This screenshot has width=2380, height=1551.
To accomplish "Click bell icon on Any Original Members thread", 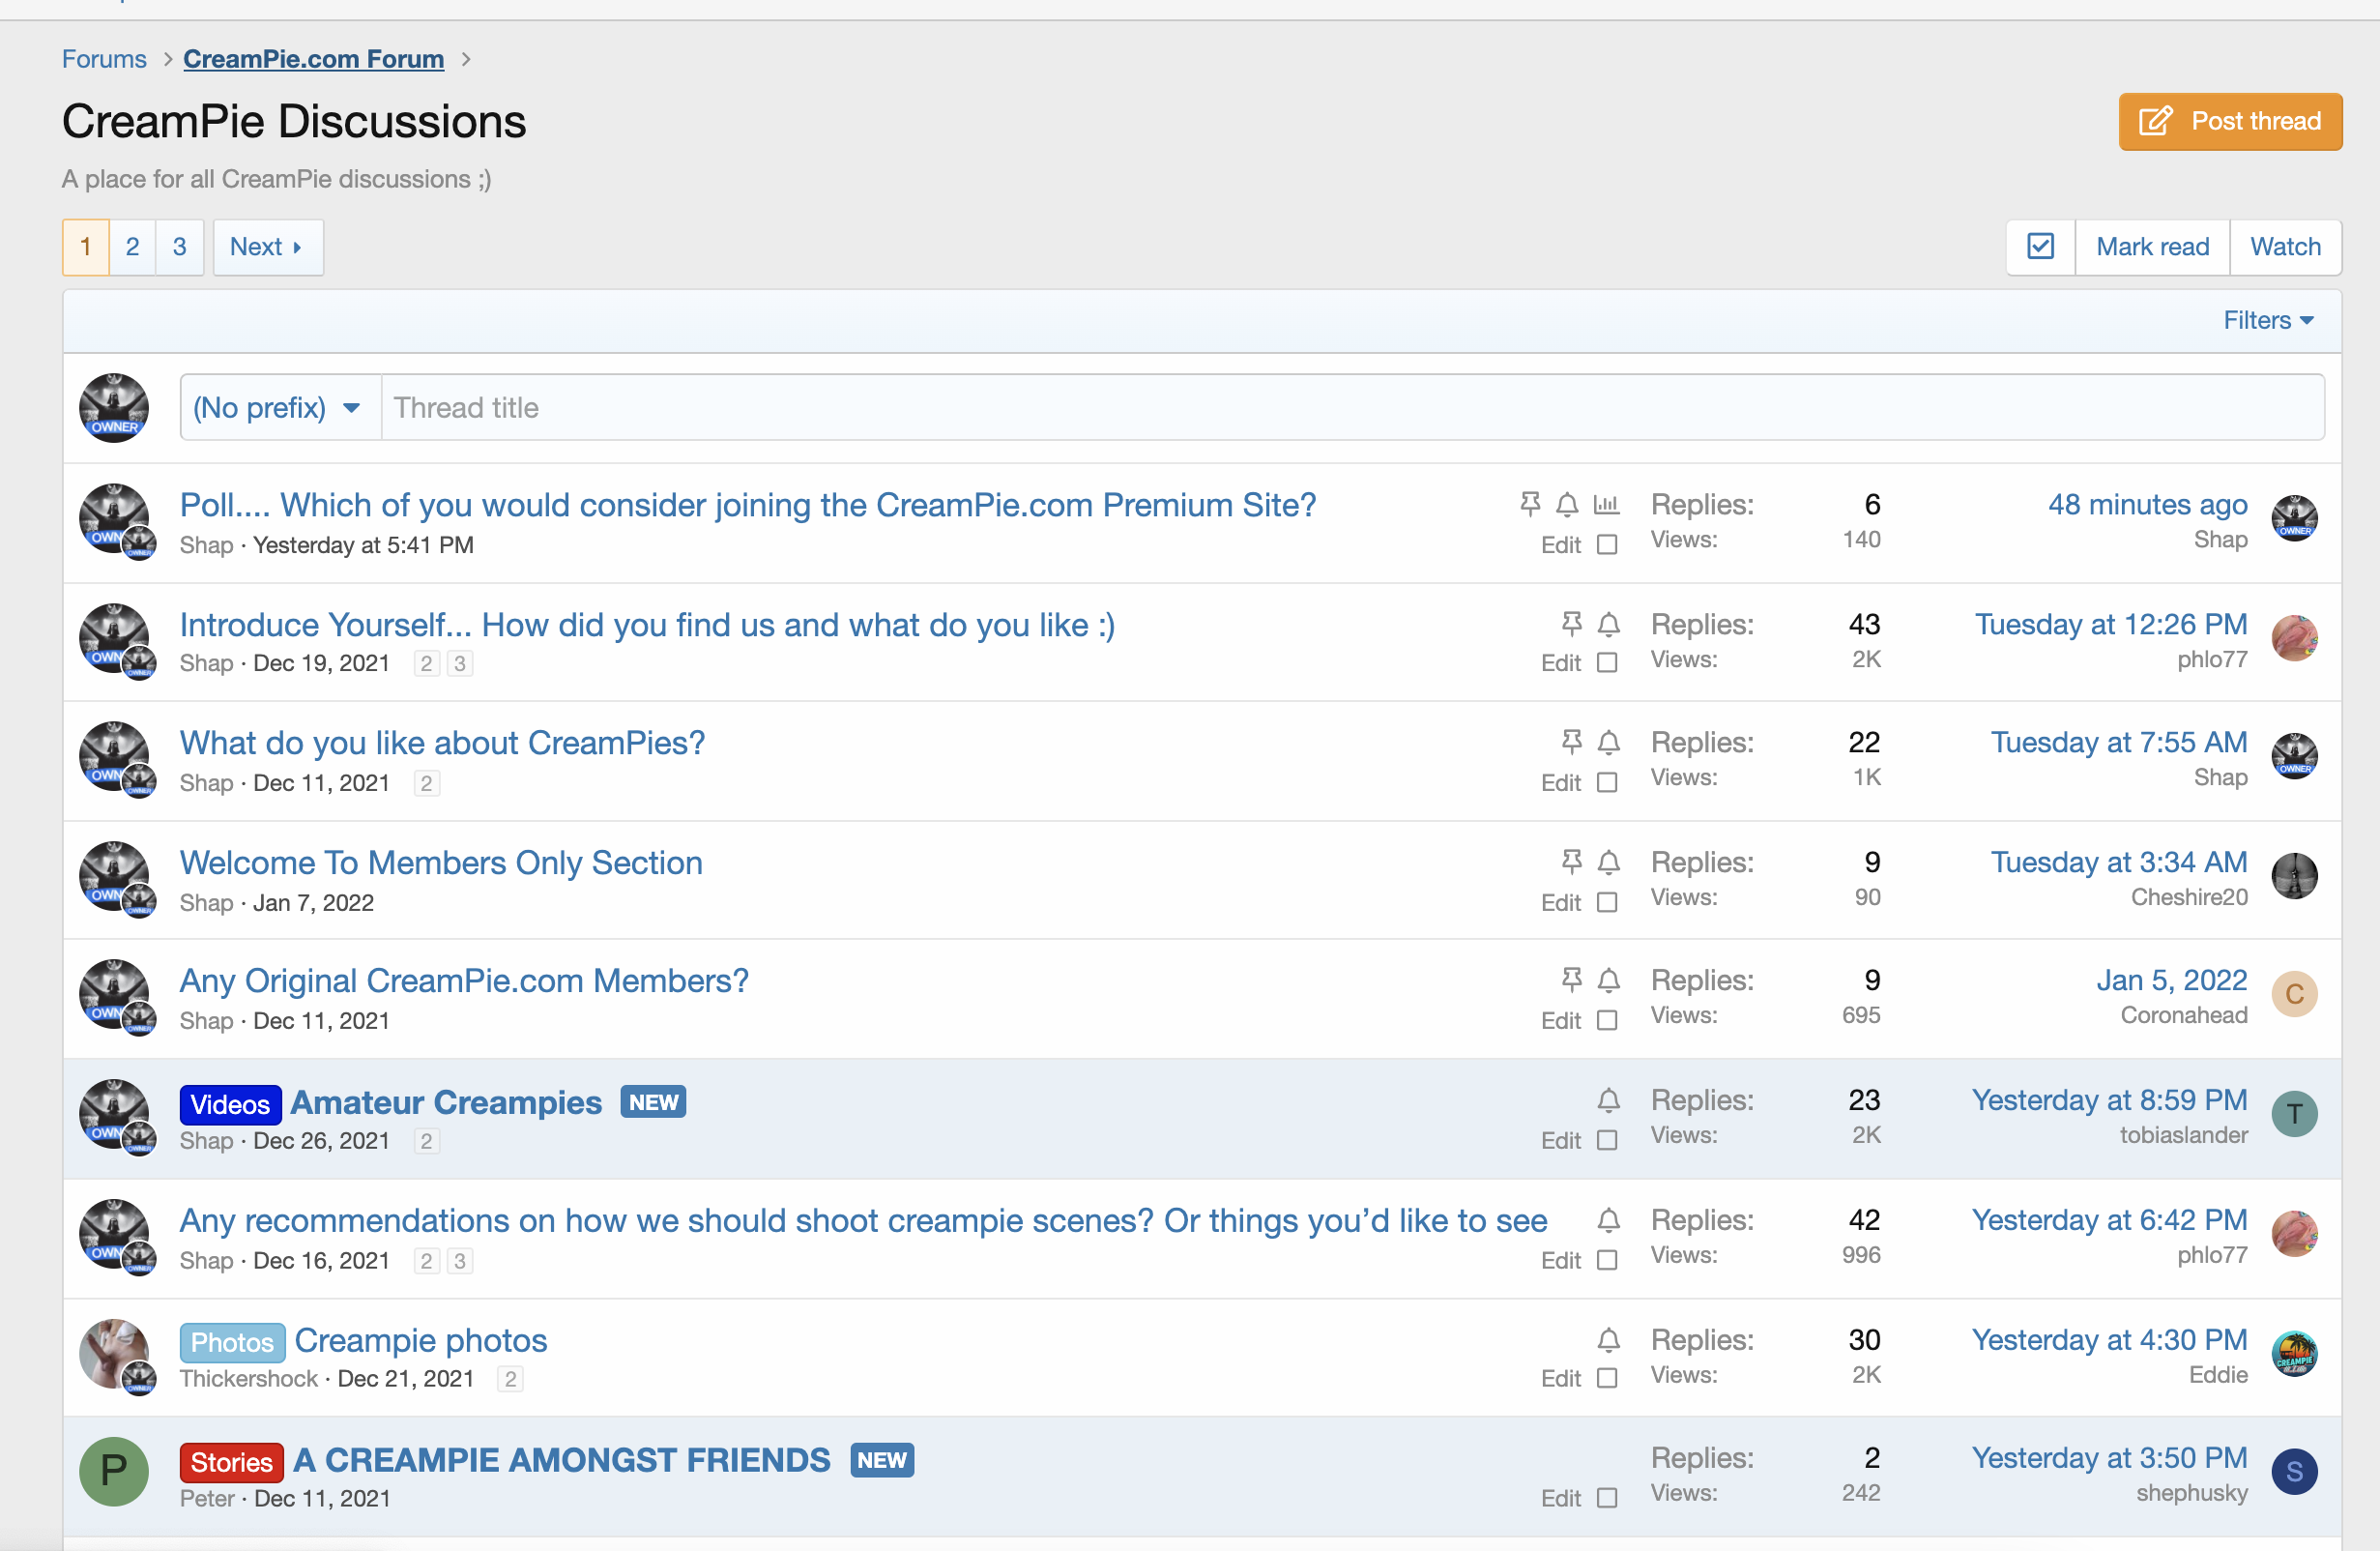I will 1608,981.
